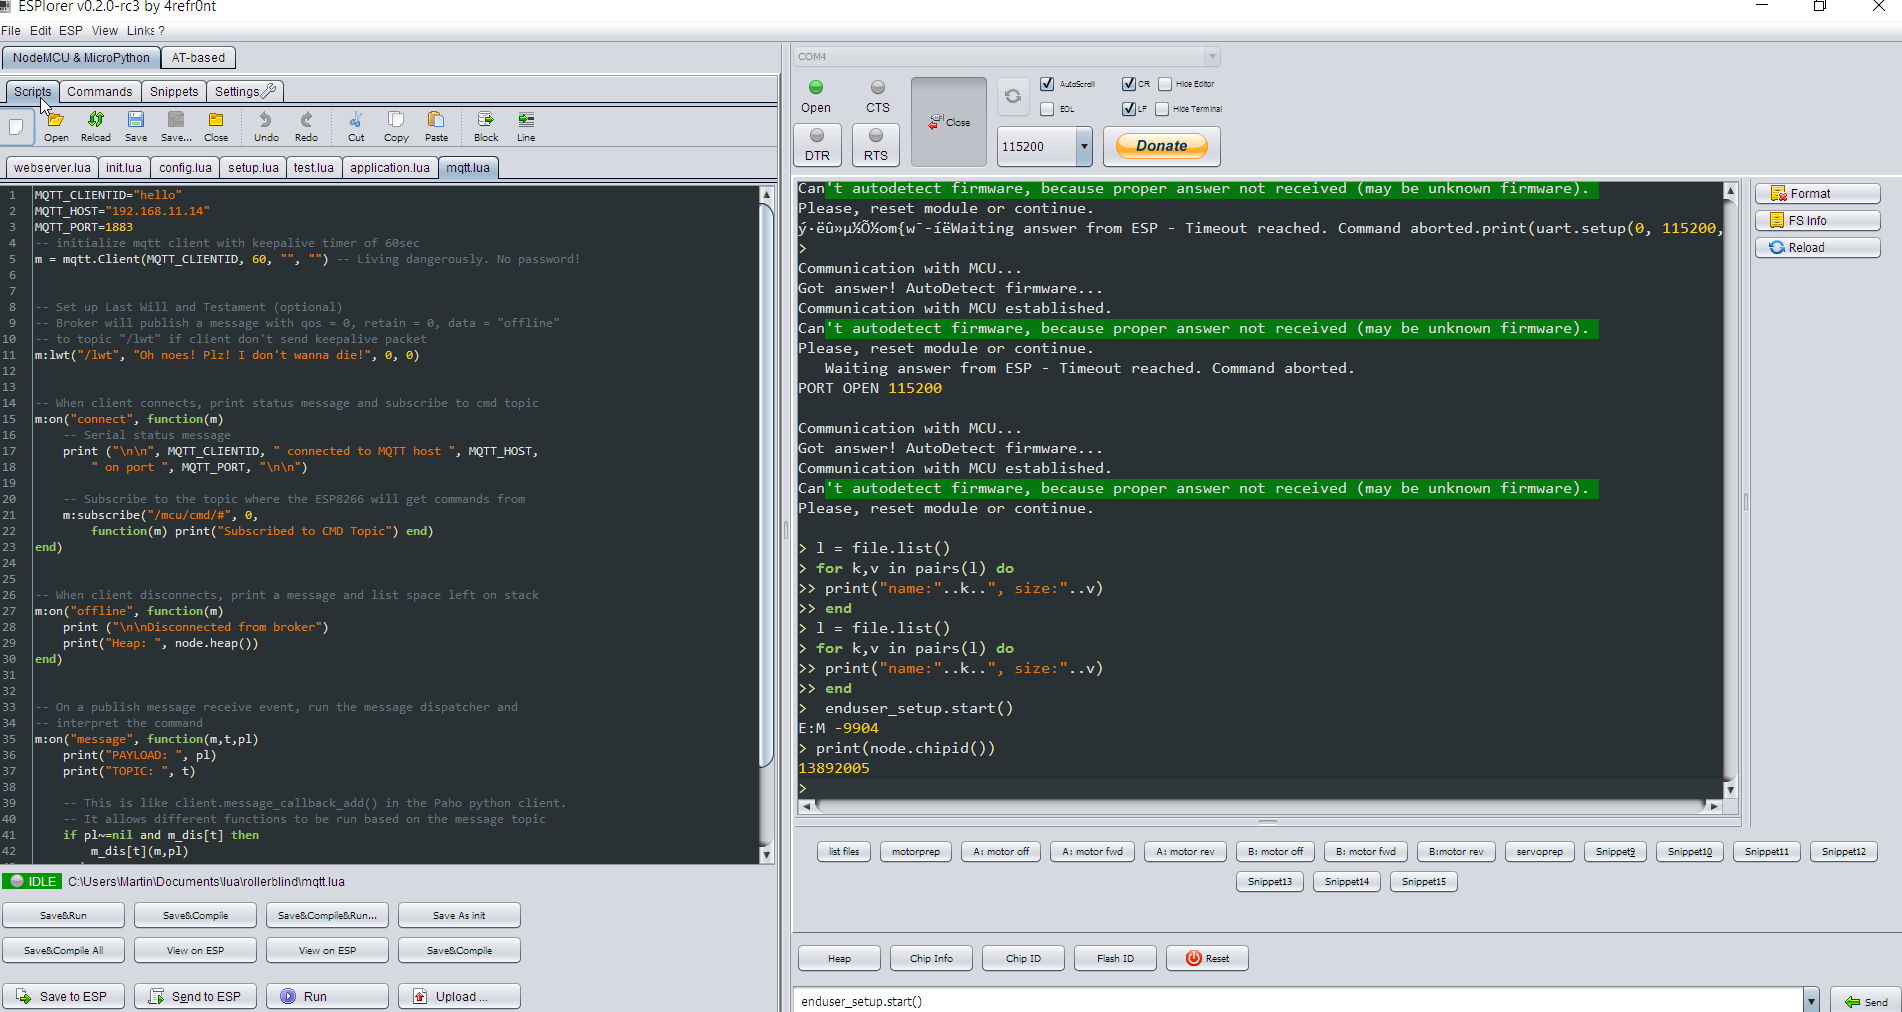Viewport: 1902px width, 1012px height.
Task: Click the Cut scissors icon
Action: point(356,121)
